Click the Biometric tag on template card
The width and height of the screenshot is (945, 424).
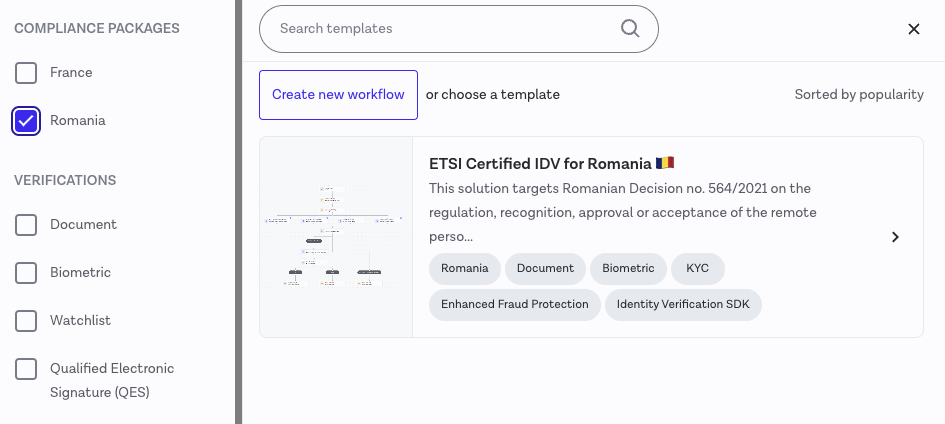pyautogui.click(x=628, y=269)
